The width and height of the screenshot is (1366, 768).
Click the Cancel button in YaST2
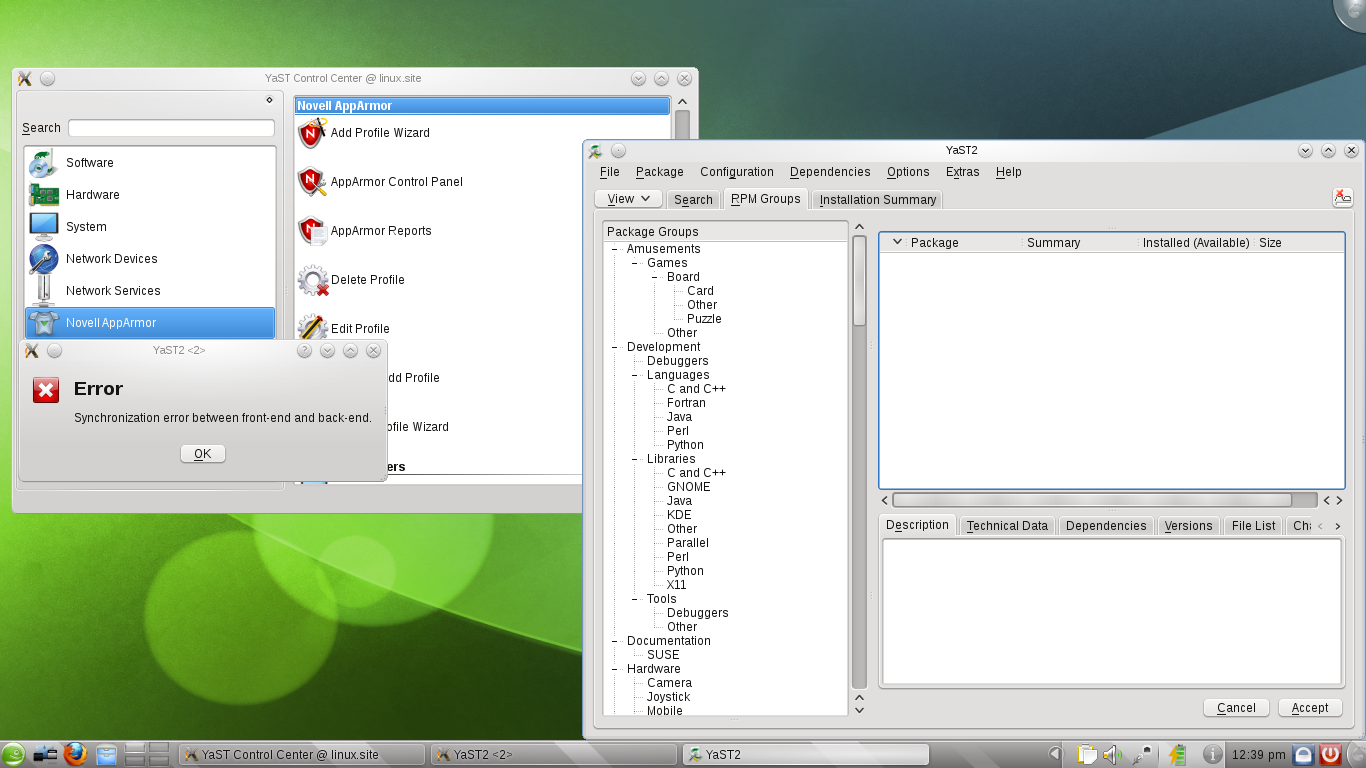pos(1236,707)
